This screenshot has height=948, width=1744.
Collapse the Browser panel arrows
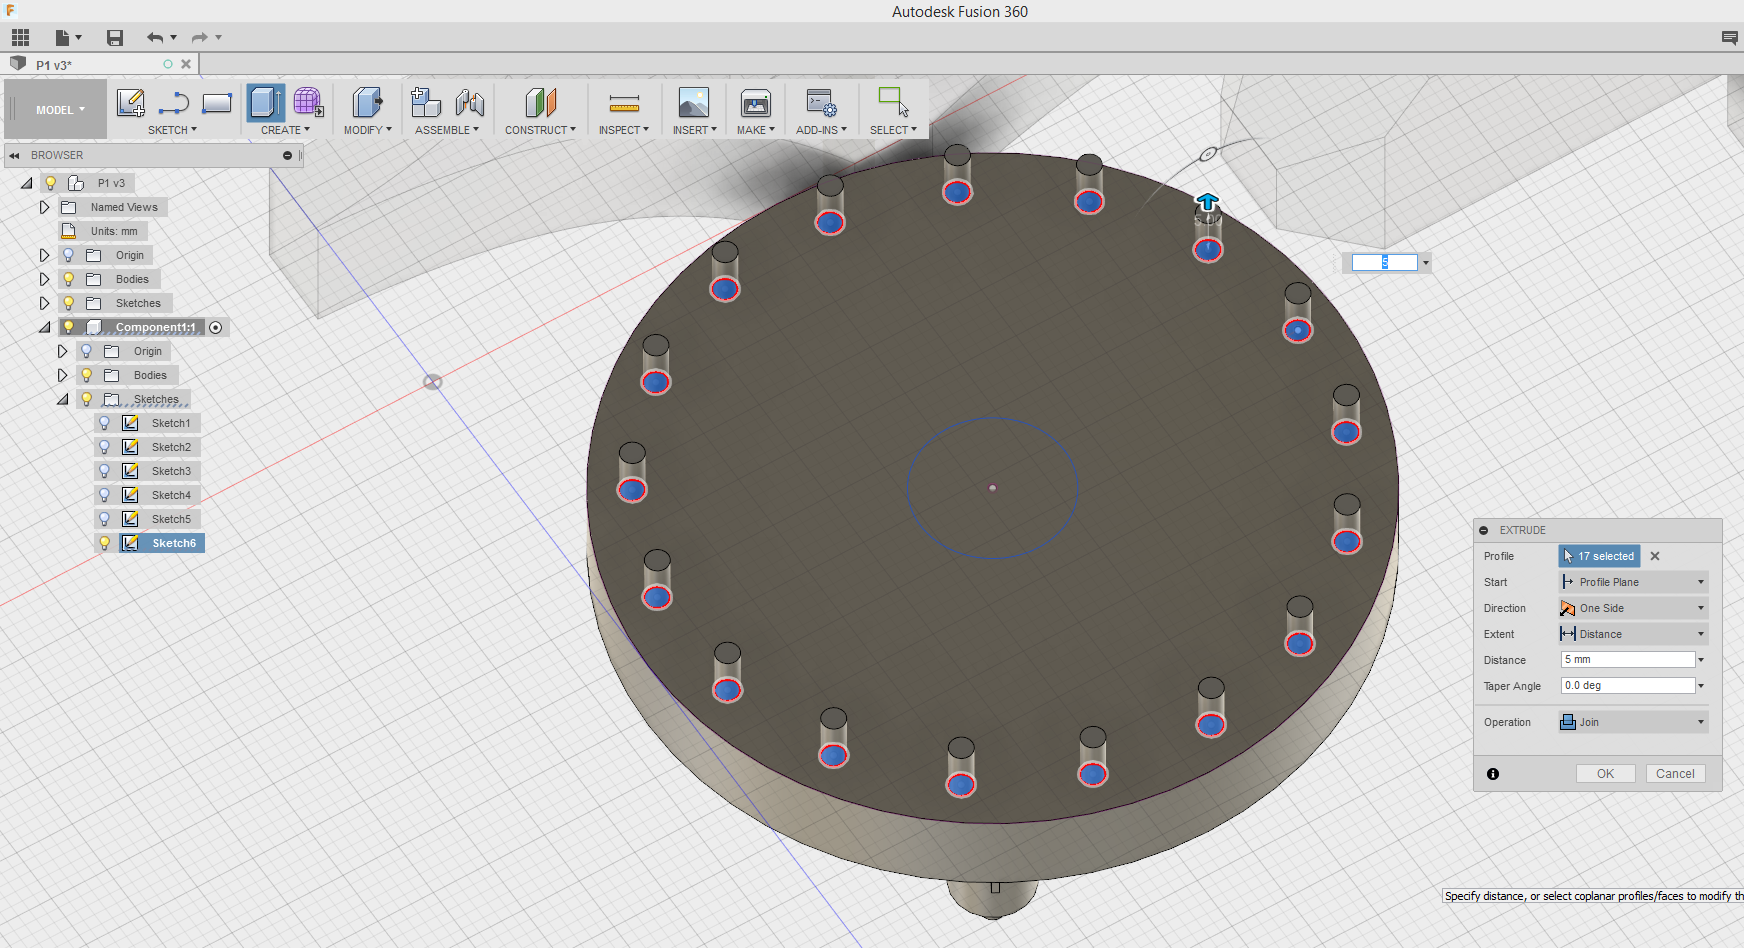click(x=14, y=156)
